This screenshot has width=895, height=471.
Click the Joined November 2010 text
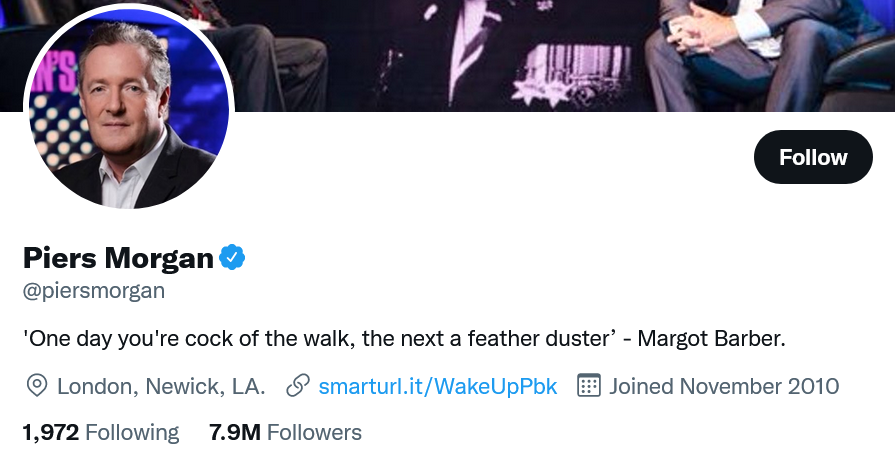[724, 386]
